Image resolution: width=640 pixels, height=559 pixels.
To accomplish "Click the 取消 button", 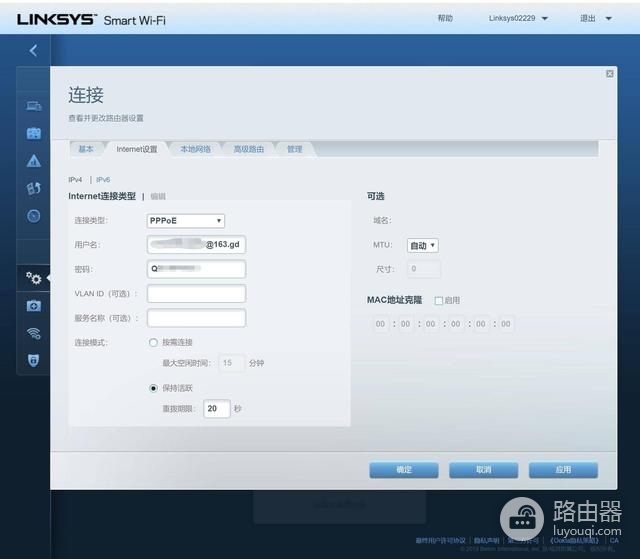I will (x=484, y=470).
